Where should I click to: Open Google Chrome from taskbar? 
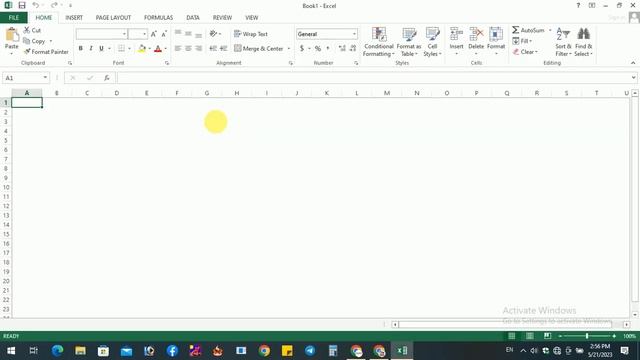click(x=264, y=351)
